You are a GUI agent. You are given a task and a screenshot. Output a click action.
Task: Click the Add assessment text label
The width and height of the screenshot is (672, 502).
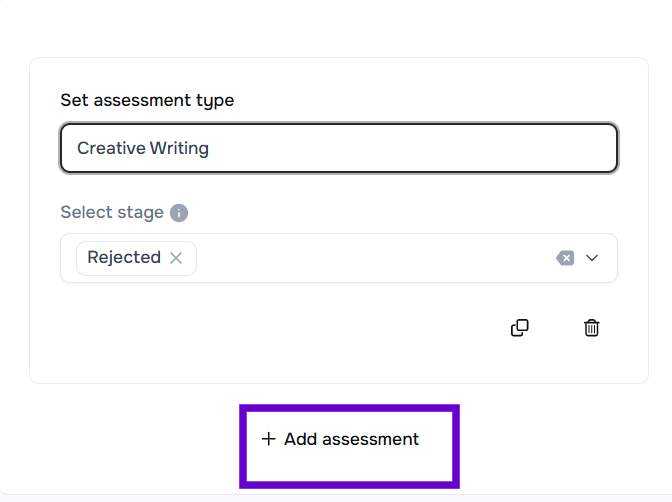[351, 439]
